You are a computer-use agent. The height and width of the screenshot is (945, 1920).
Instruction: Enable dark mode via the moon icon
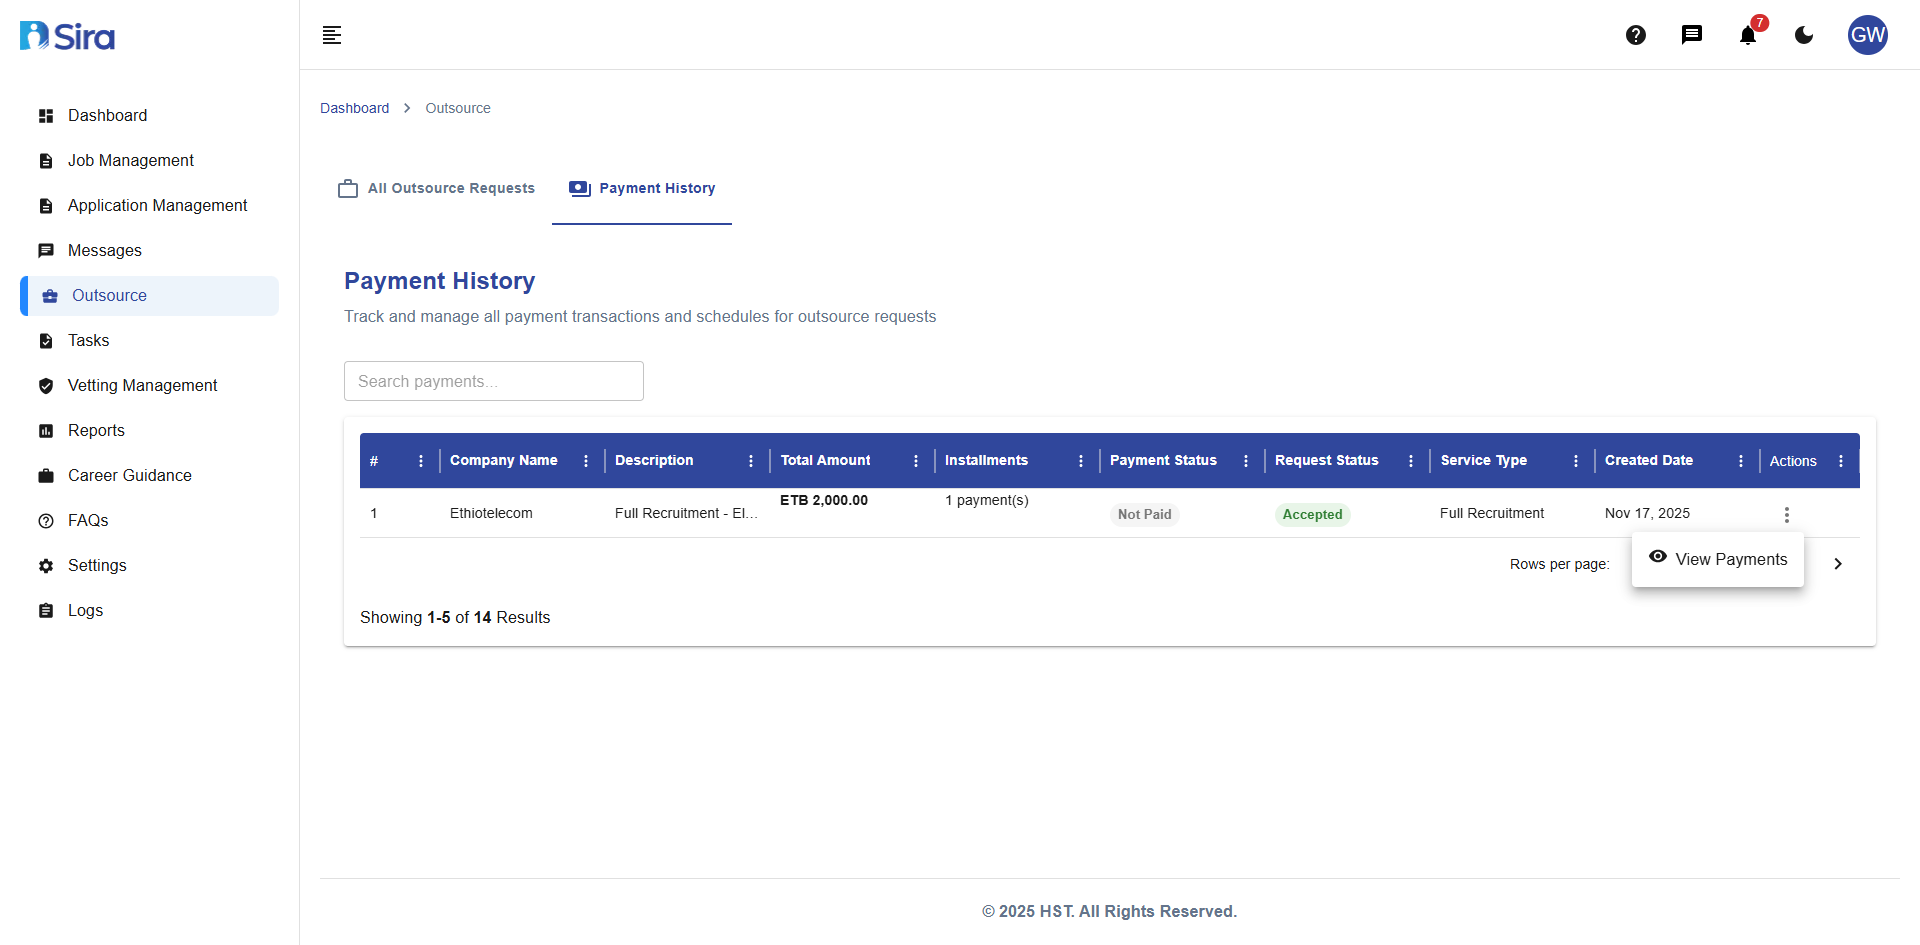1803,35
